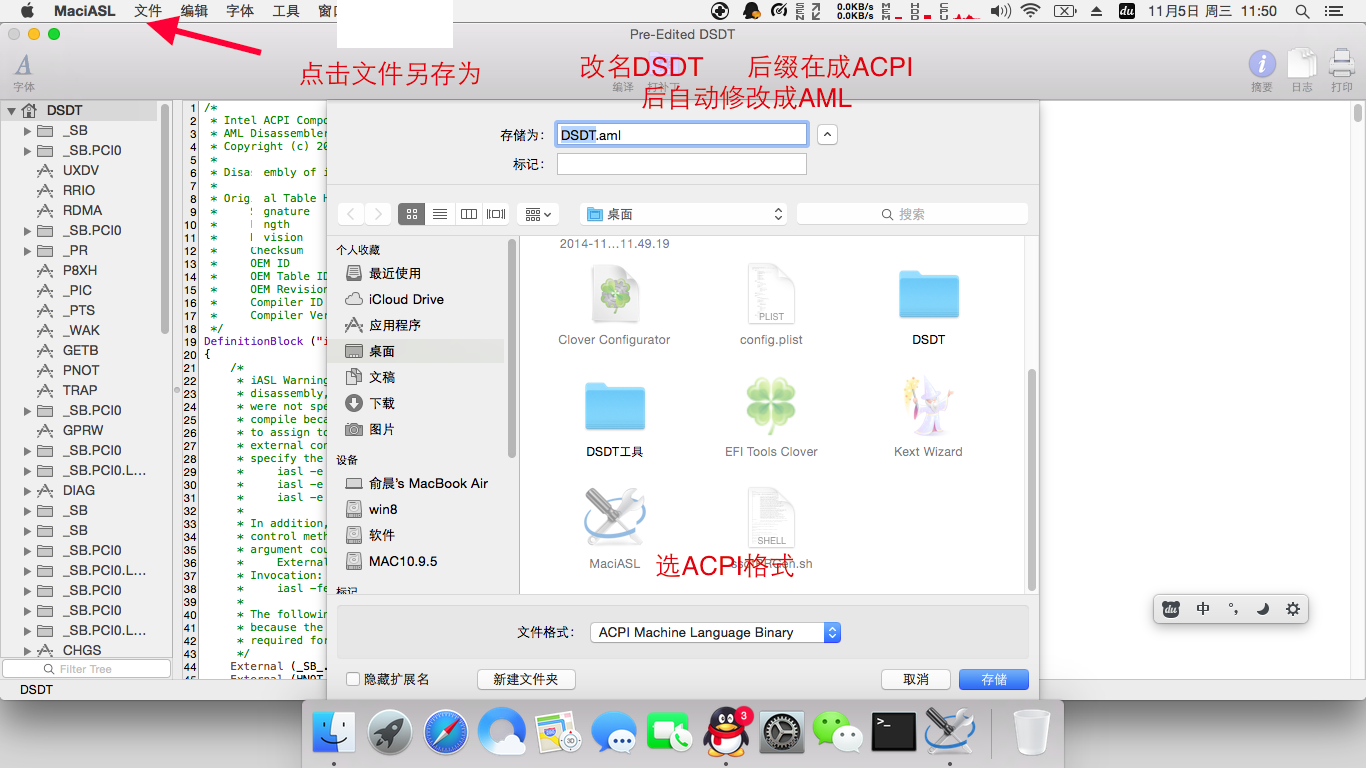This screenshot has width=1366, height=768.
Task: Click the 打印 printer toolbar icon
Action: click(x=1341, y=72)
